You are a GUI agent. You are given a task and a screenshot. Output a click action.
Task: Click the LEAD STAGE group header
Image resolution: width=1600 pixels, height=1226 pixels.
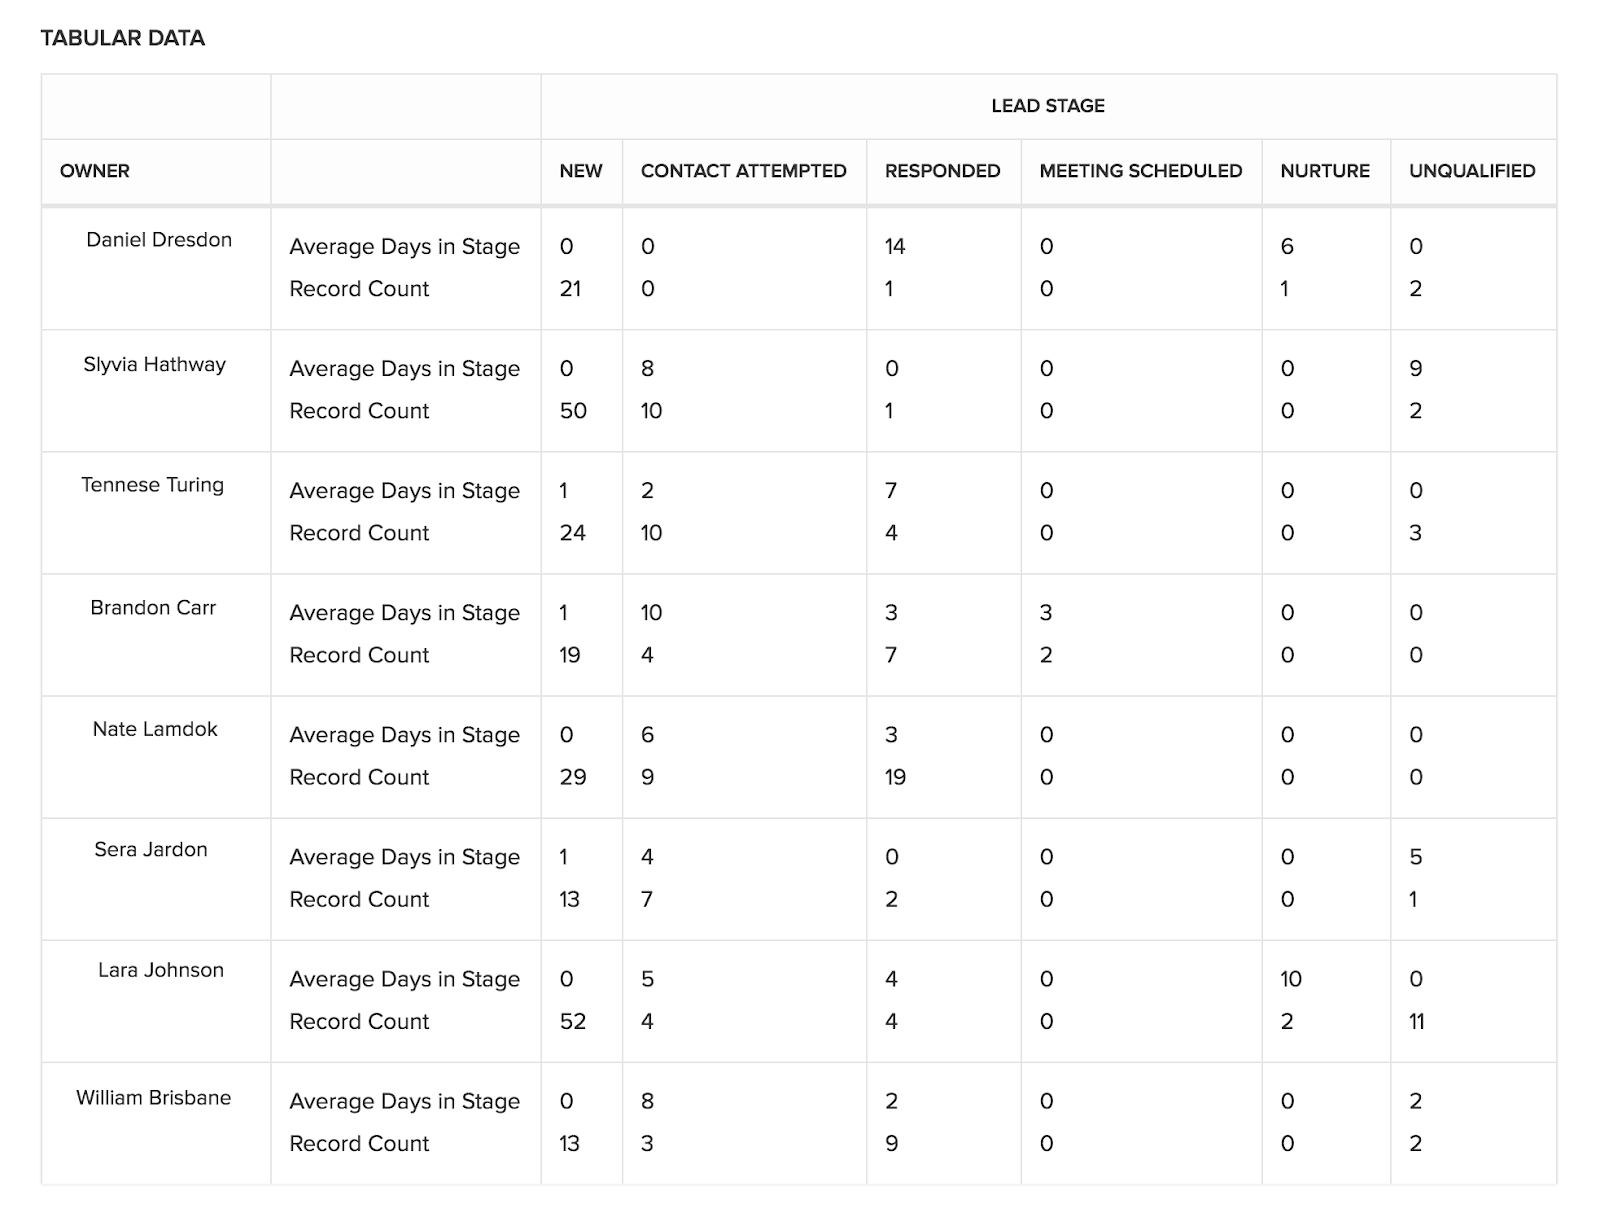1048,106
